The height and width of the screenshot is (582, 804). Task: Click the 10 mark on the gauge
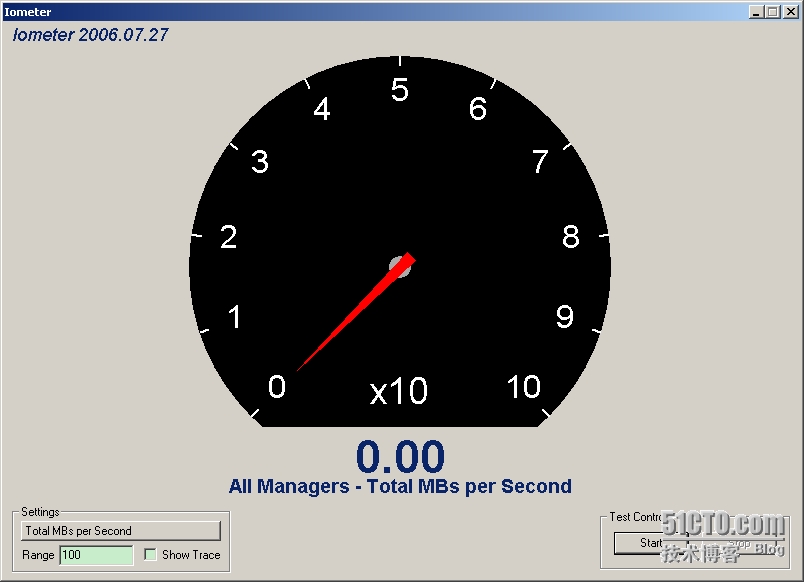tap(524, 387)
